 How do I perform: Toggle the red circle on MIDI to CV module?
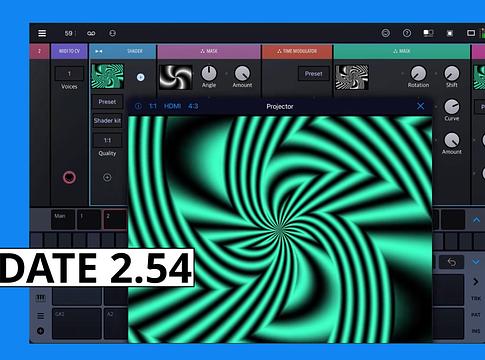pyautogui.click(x=69, y=177)
